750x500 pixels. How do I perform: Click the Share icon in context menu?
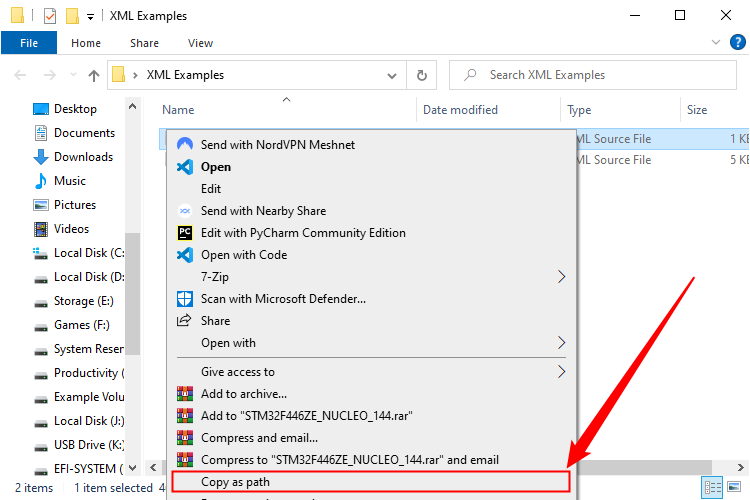click(x=184, y=321)
